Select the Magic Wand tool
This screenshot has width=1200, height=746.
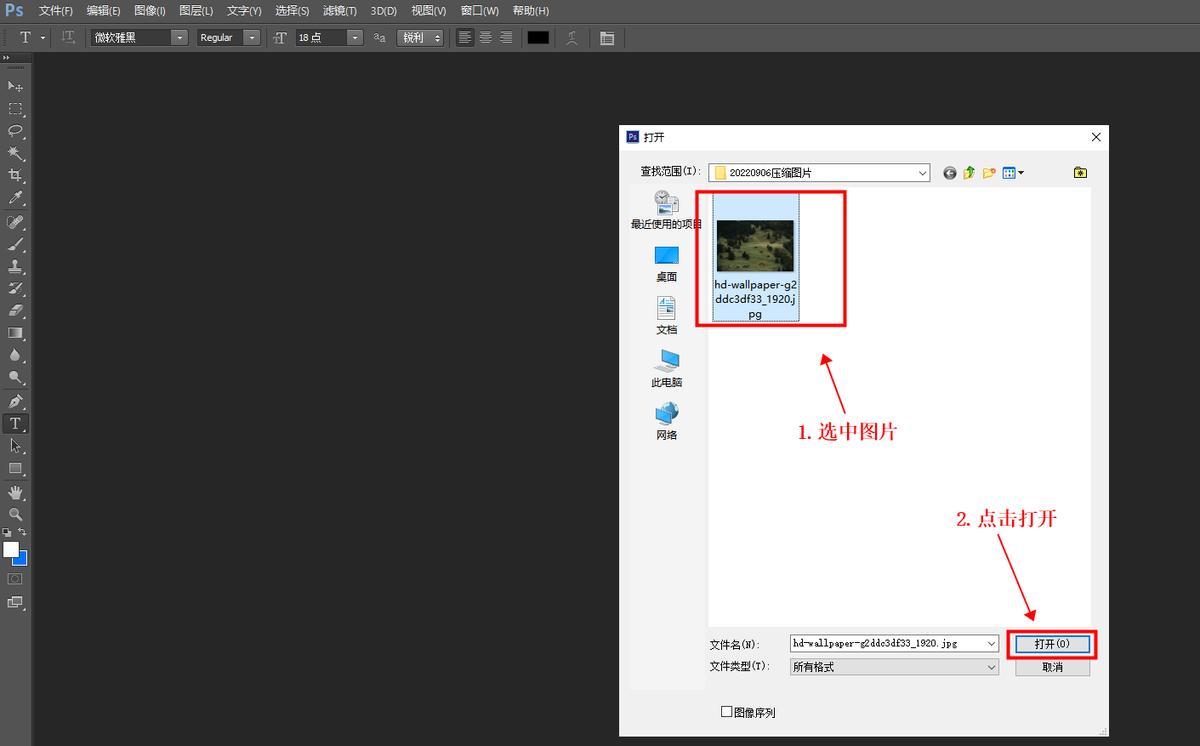pos(15,154)
